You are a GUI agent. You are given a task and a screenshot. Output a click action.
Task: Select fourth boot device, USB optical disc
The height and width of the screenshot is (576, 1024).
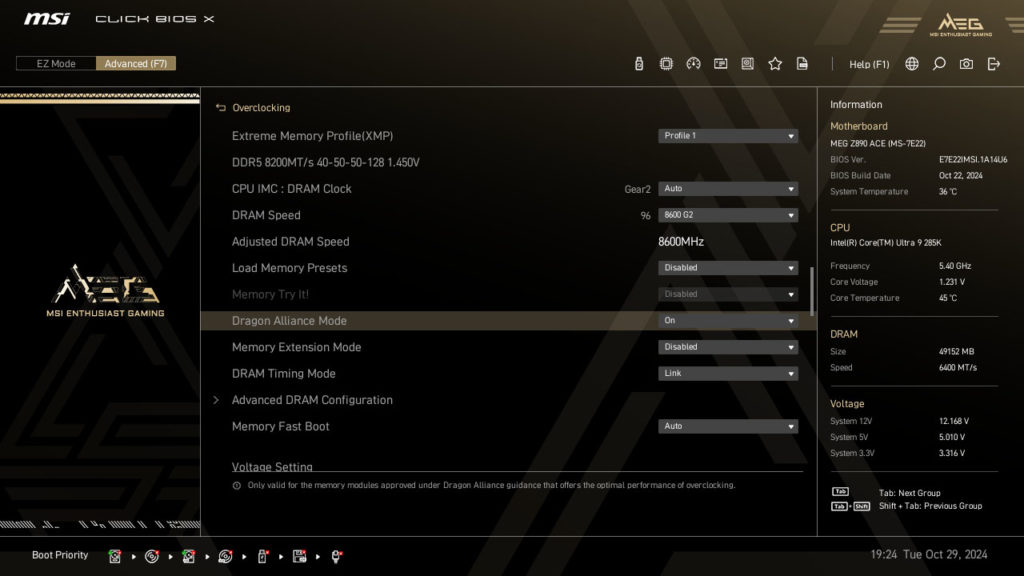(225, 556)
